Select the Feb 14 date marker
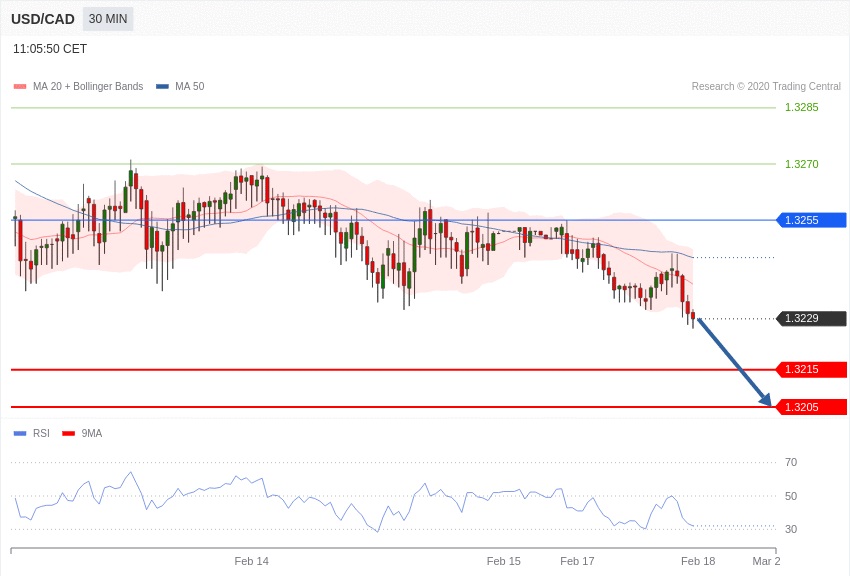The height and width of the screenshot is (576, 850). tap(251, 561)
